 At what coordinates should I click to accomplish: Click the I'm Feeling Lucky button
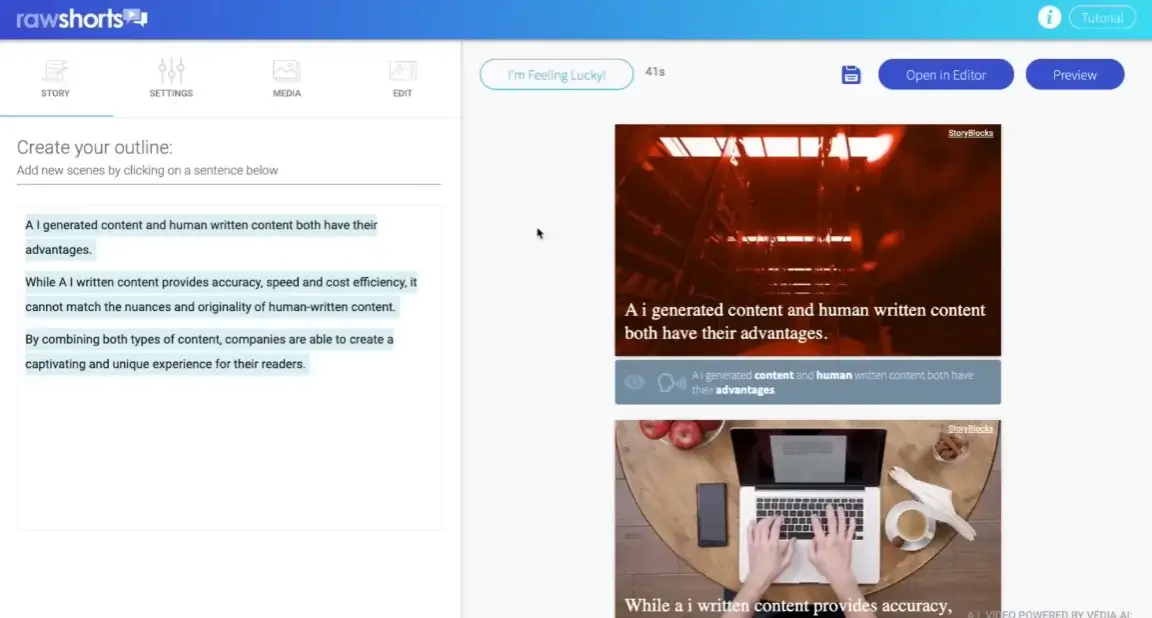(x=556, y=75)
